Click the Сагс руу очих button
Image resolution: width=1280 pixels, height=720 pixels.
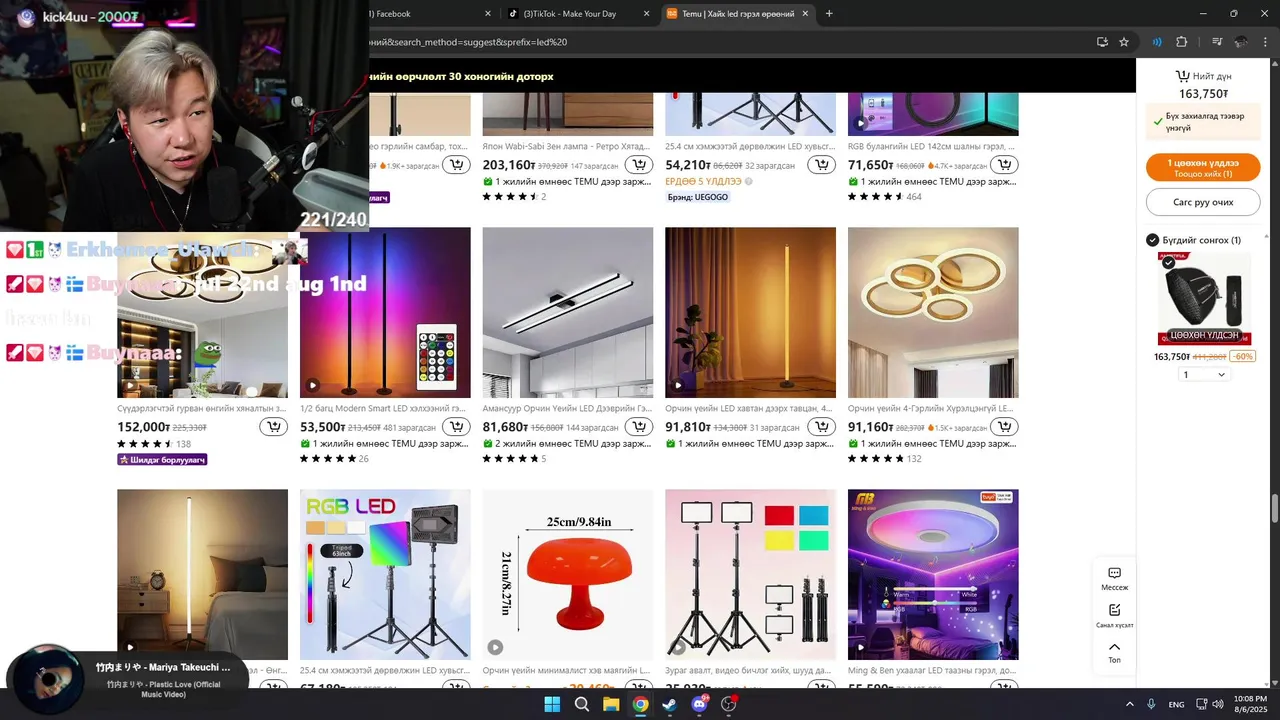pos(1203,202)
